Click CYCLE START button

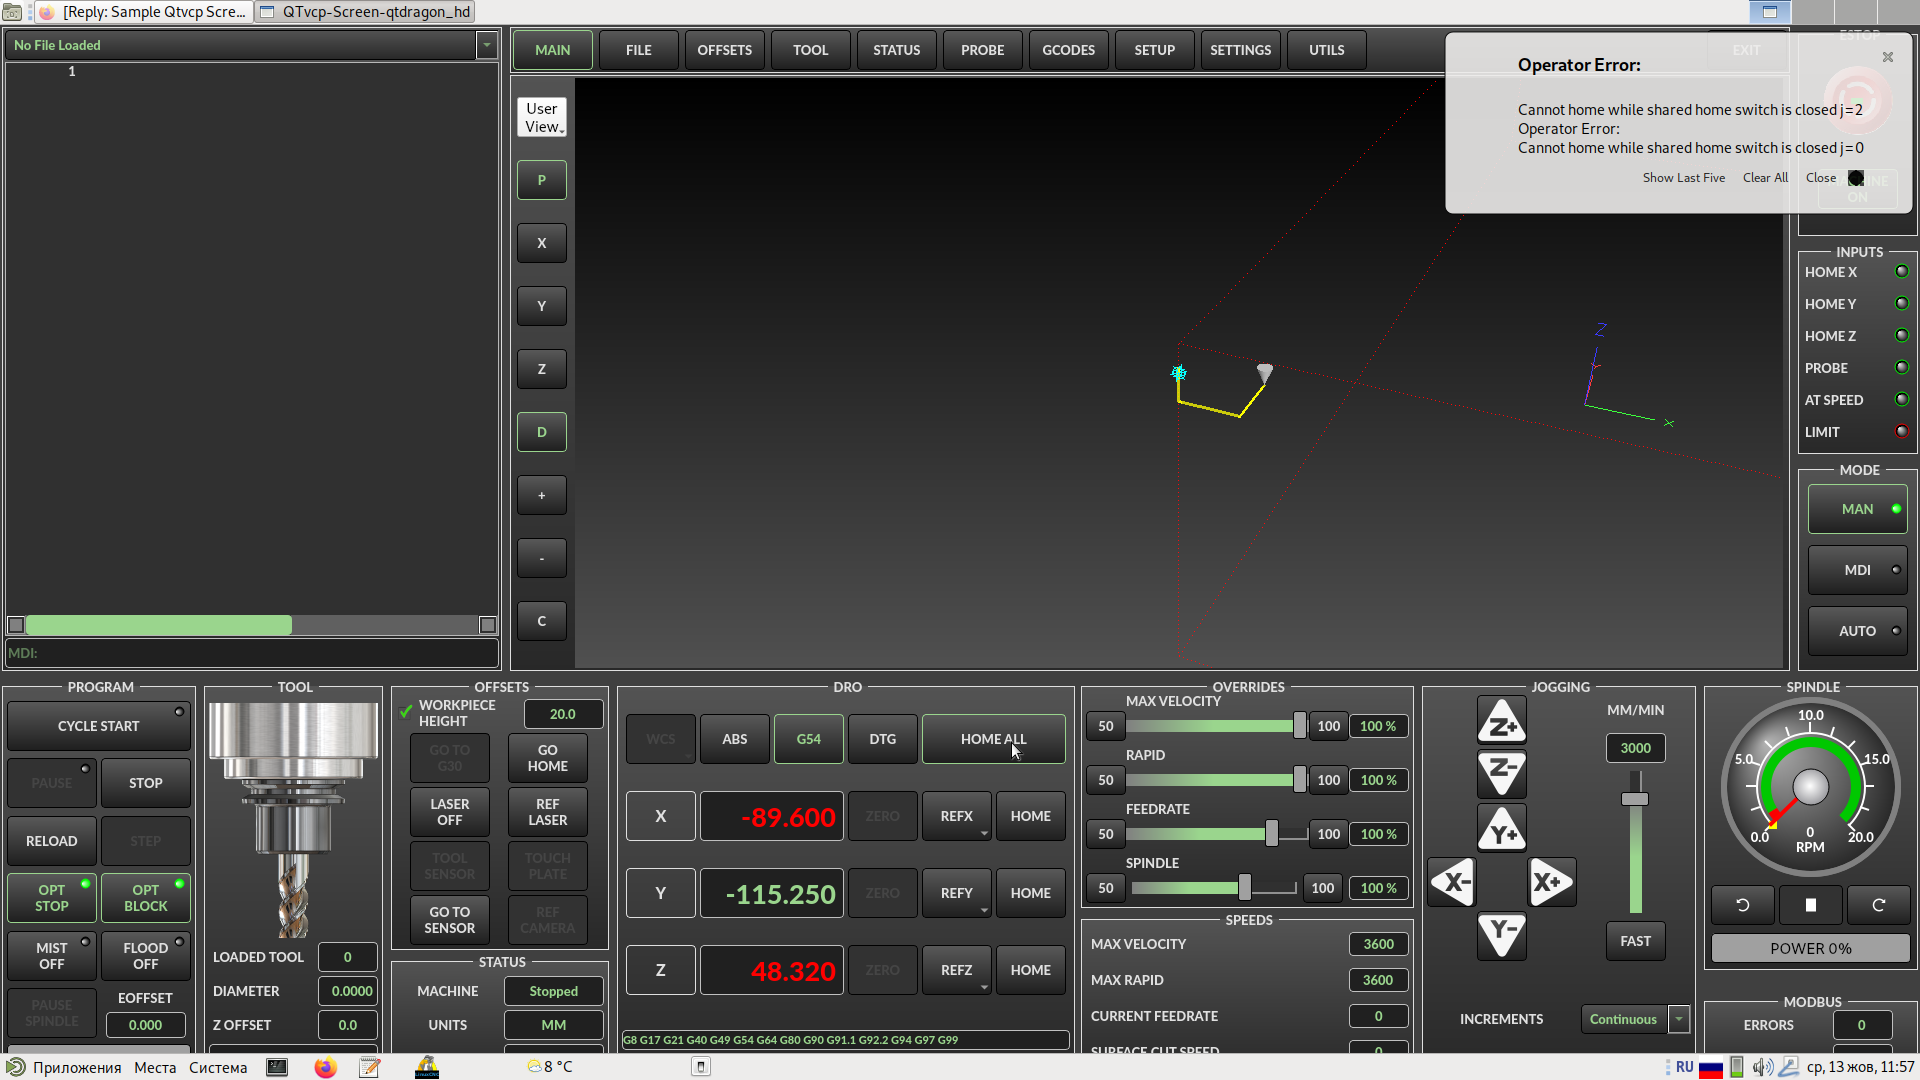click(98, 726)
